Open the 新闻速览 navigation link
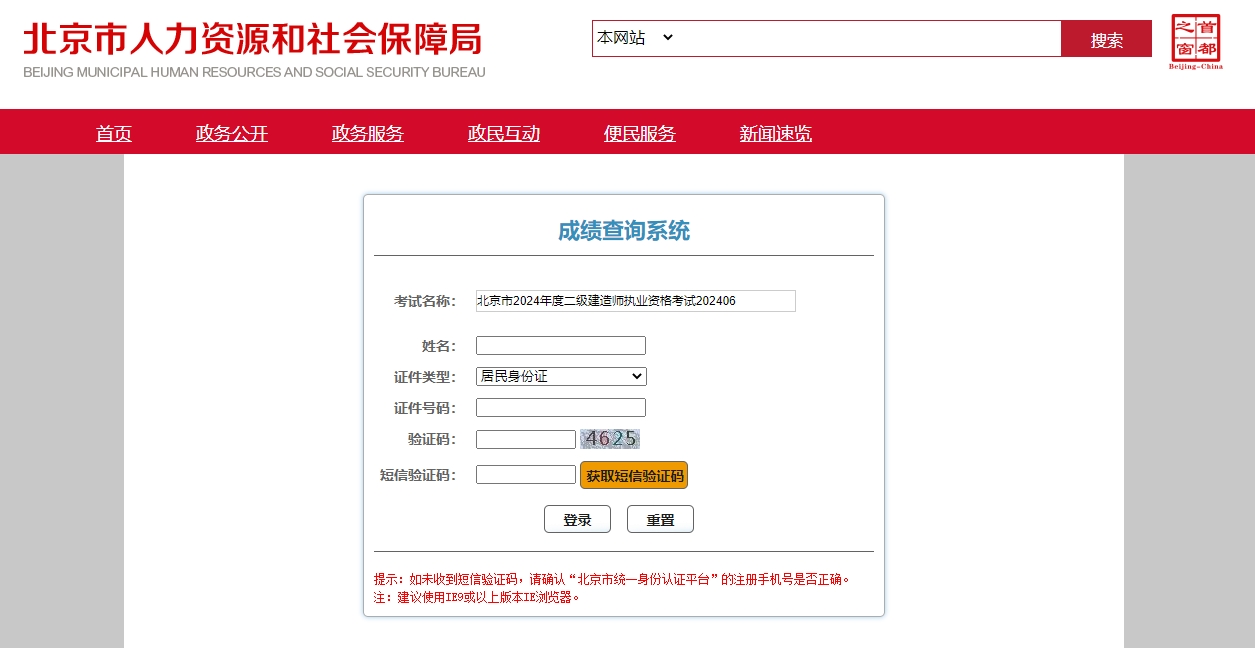This screenshot has width=1255, height=648. point(776,134)
